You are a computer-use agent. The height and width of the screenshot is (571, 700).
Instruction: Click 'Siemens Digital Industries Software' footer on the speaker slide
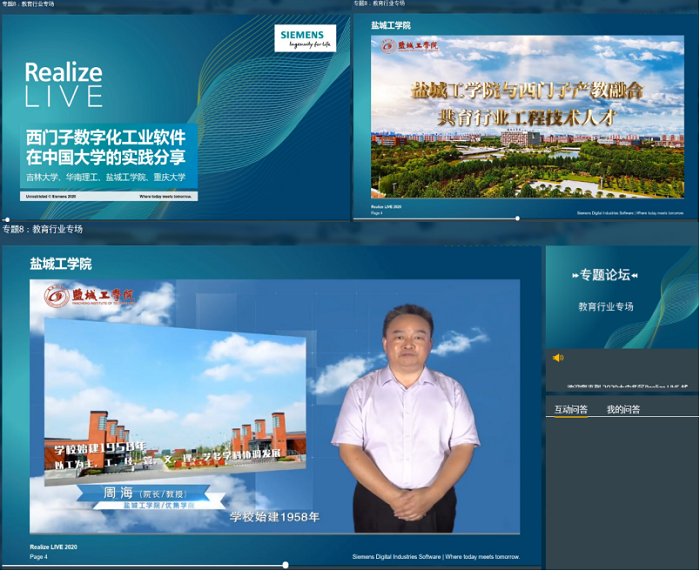(396, 557)
